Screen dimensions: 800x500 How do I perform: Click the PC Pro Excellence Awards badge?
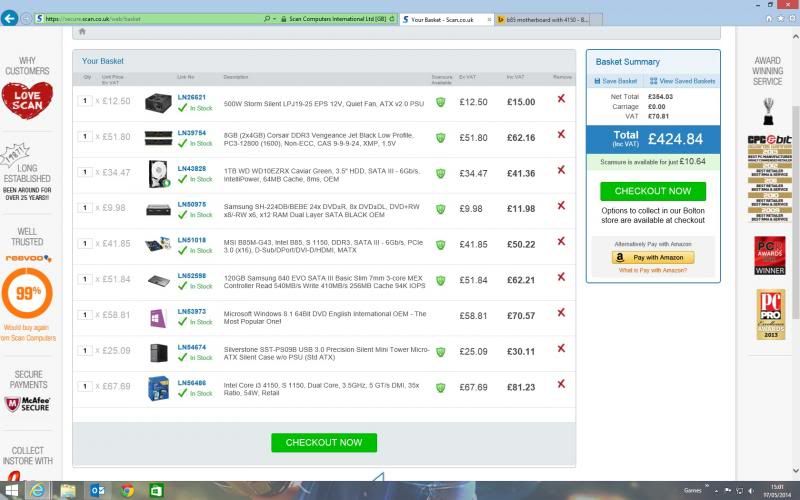[x=770, y=315]
